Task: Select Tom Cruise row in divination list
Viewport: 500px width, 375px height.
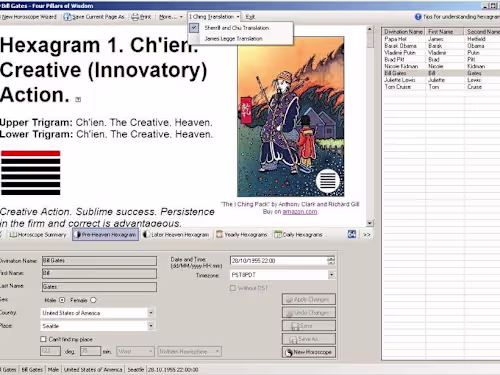Action: click(441, 87)
